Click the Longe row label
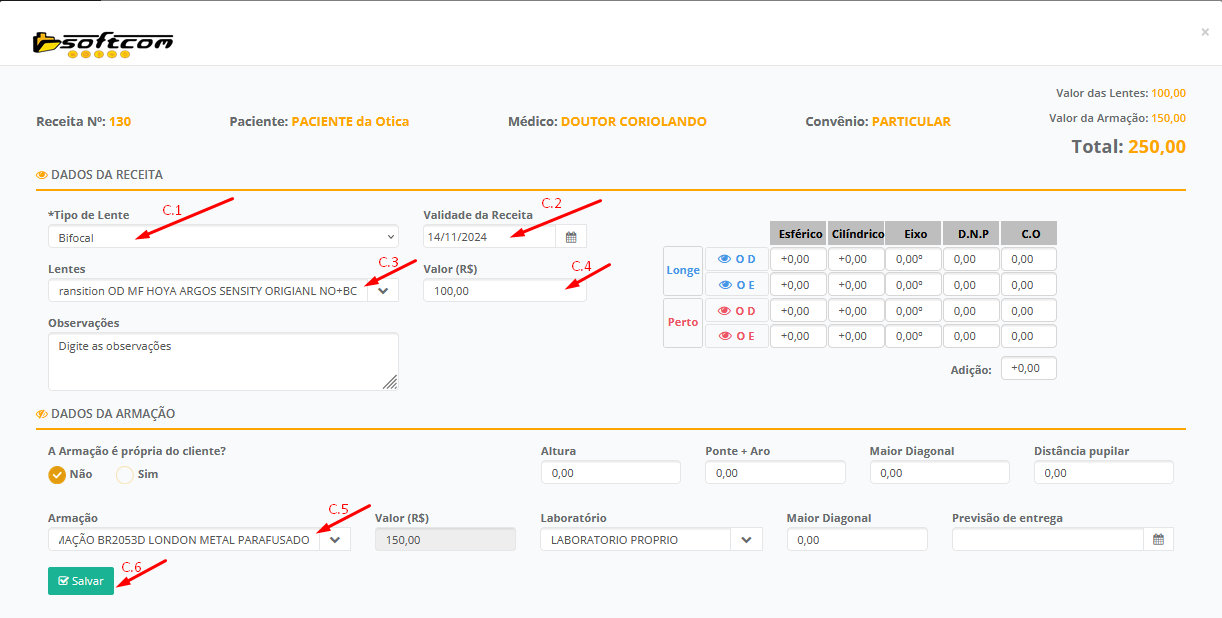The height and width of the screenshot is (618, 1222). point(683,271)
